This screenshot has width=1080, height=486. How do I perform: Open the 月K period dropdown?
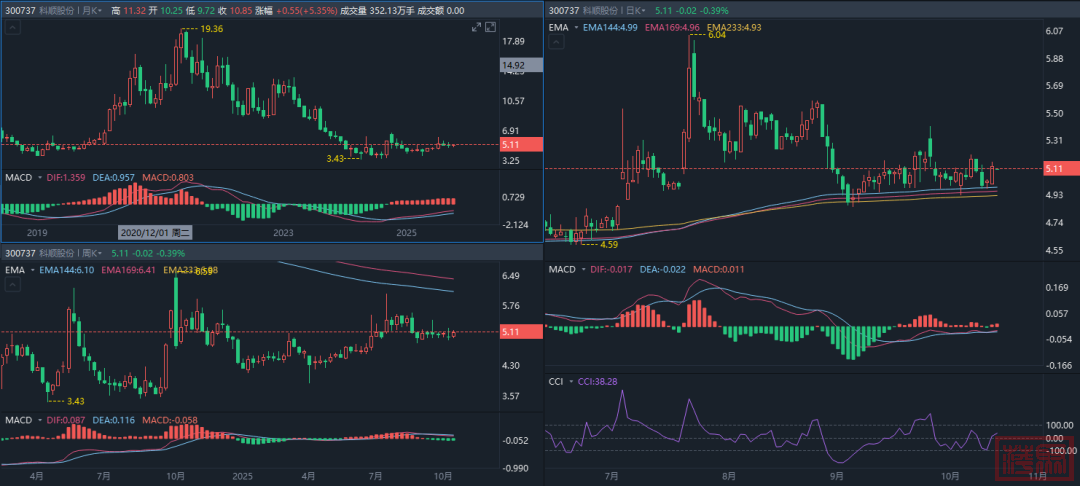pos(94,9)
